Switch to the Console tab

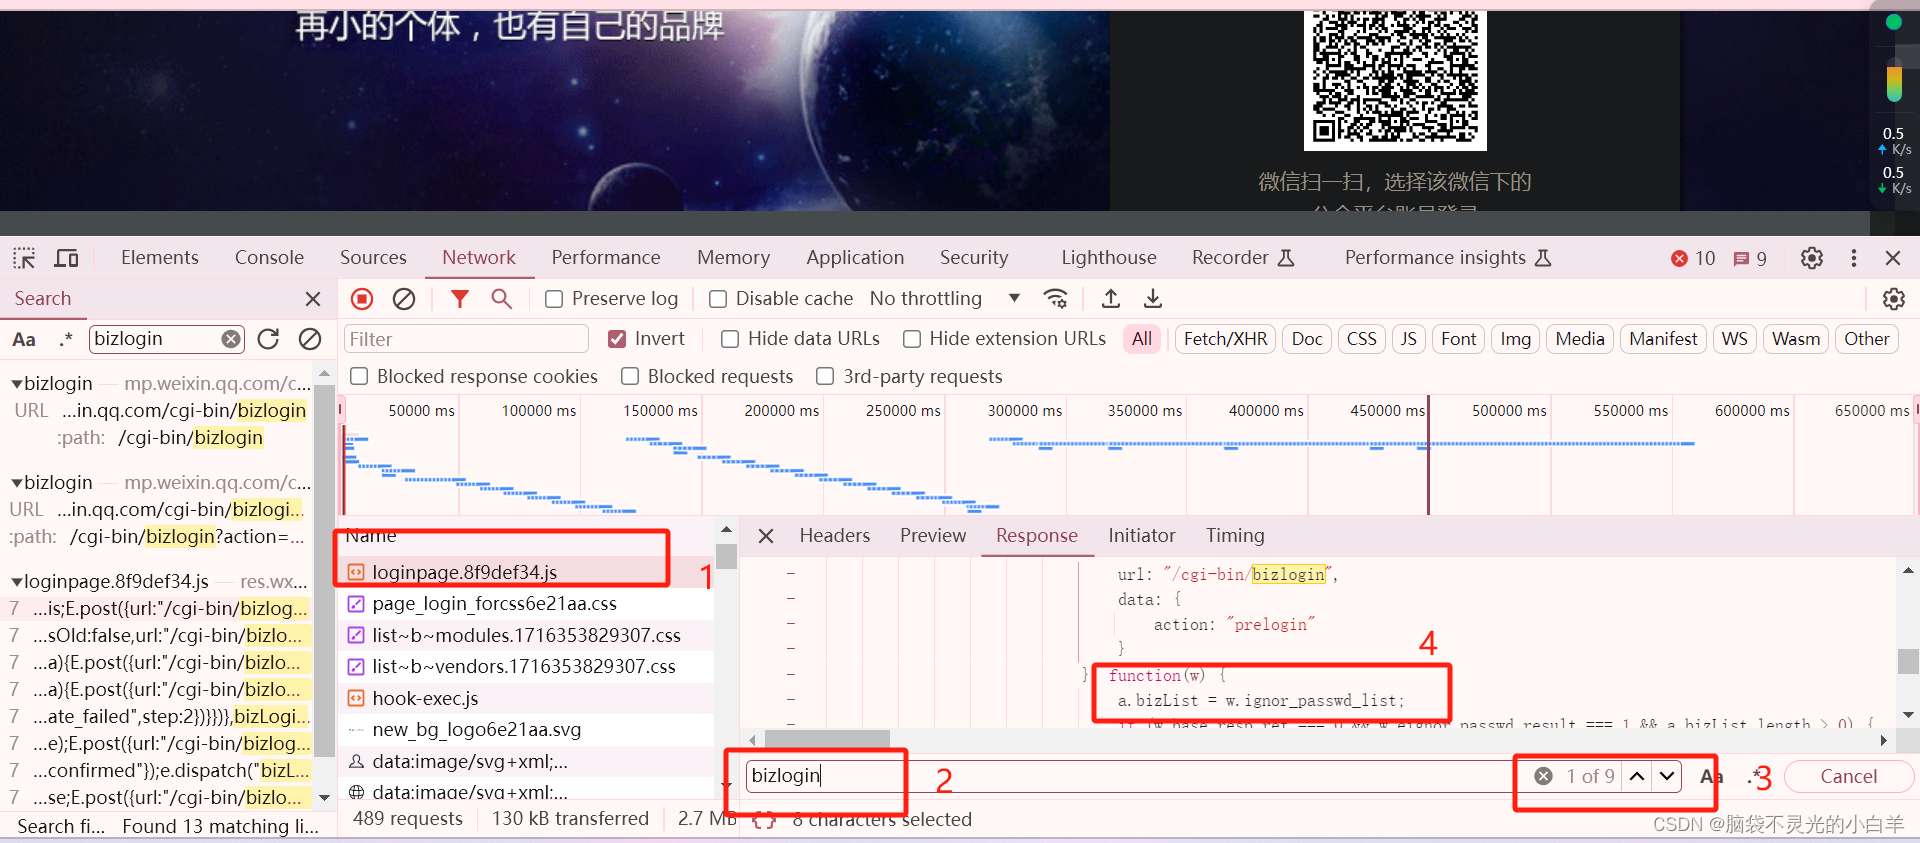[269, 258]
